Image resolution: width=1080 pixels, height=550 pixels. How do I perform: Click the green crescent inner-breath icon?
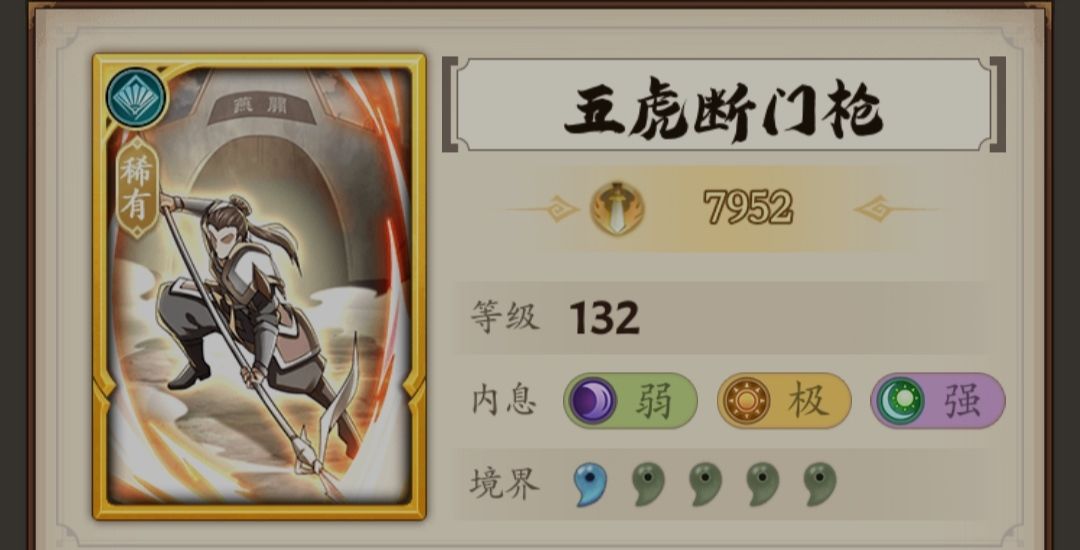pos(900,401)
